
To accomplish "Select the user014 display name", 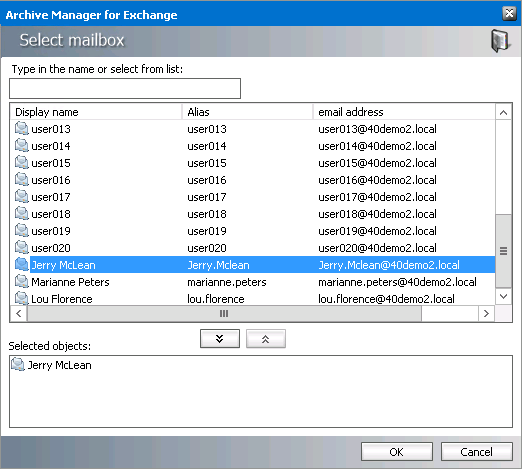I will (51, 146).
